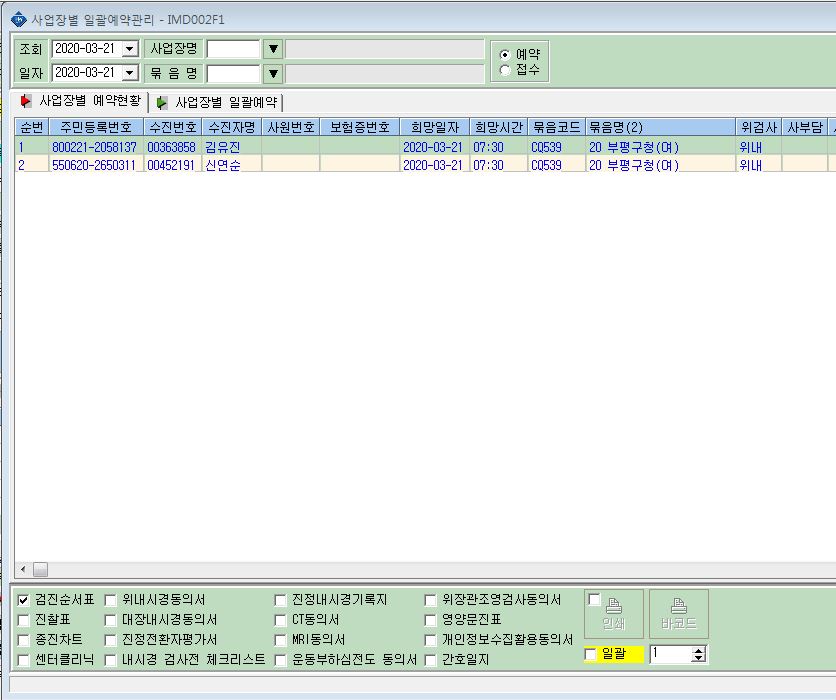
Task: Click the 인쇄 printer icon button
Action: [x=614, y=614]
